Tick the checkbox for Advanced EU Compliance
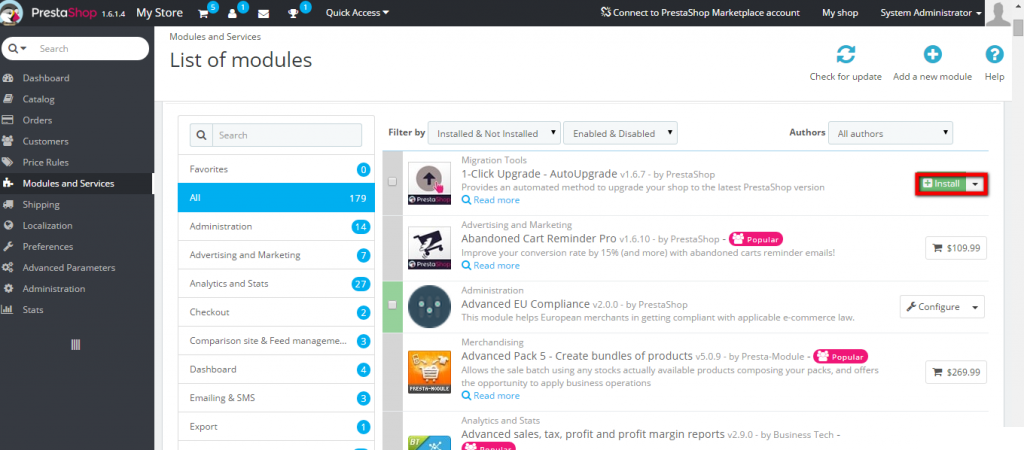 click(x=392, y=304)
